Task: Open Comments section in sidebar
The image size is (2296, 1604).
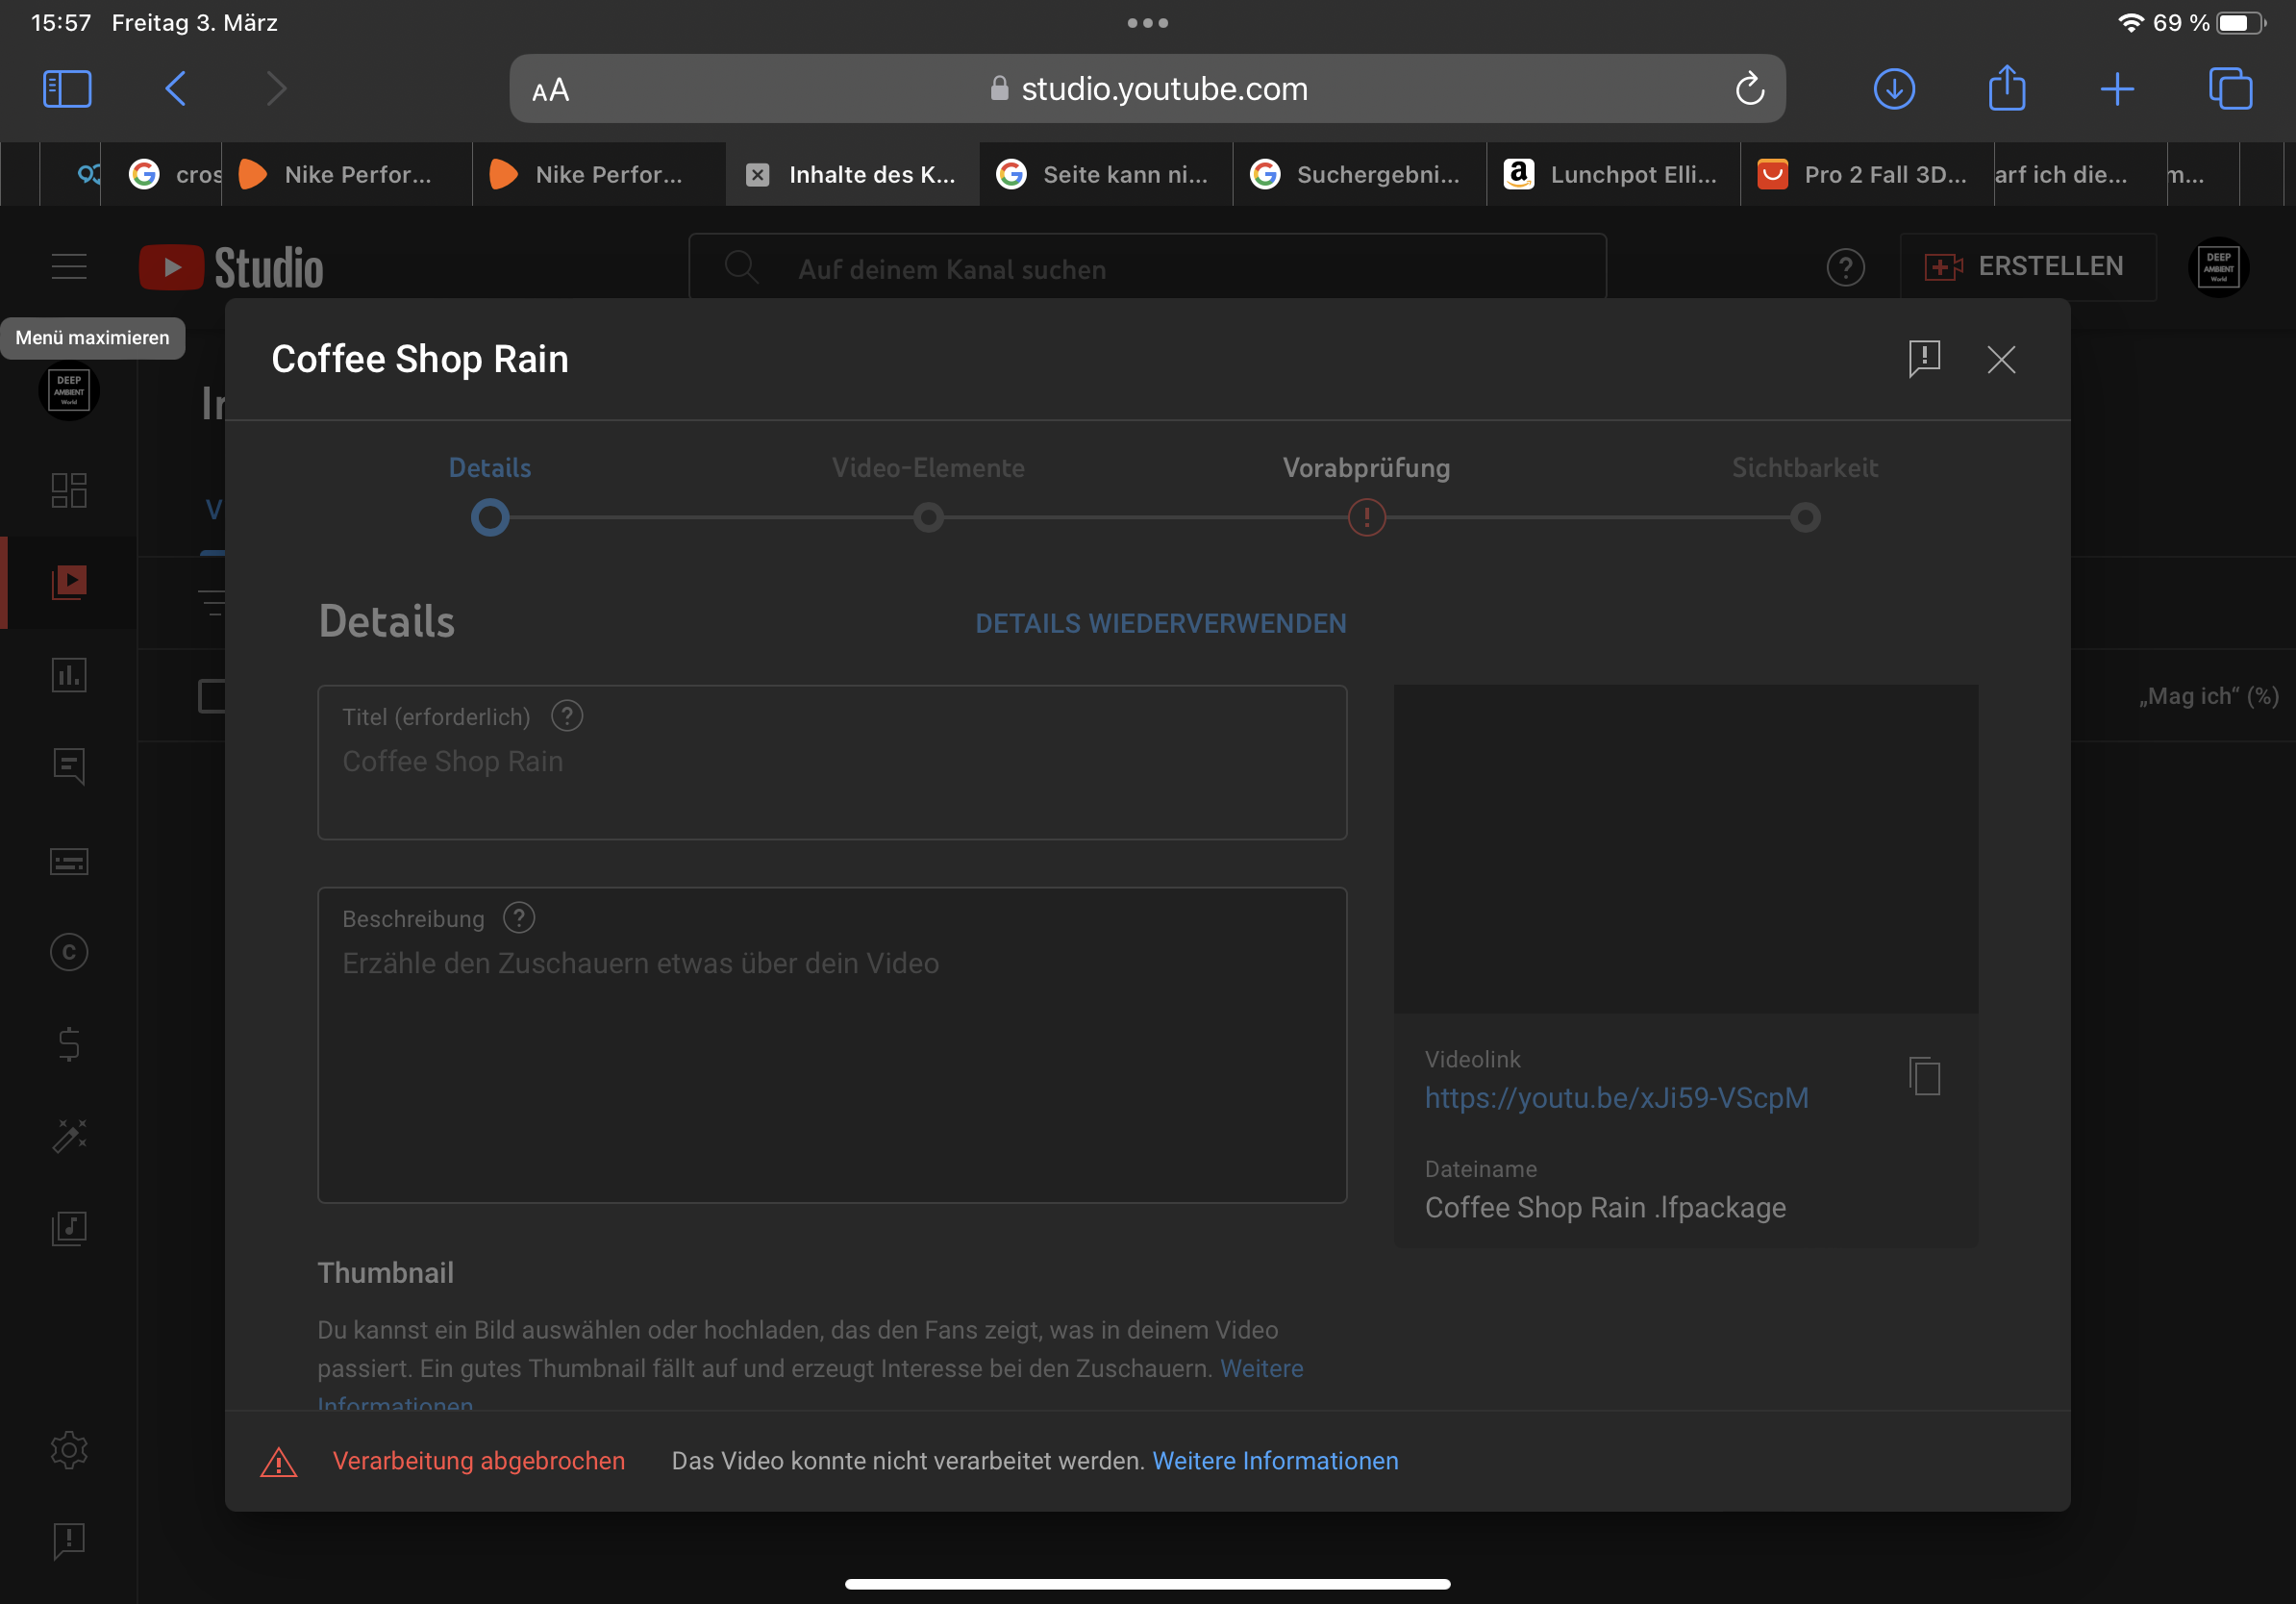Action: click(69, 767)
